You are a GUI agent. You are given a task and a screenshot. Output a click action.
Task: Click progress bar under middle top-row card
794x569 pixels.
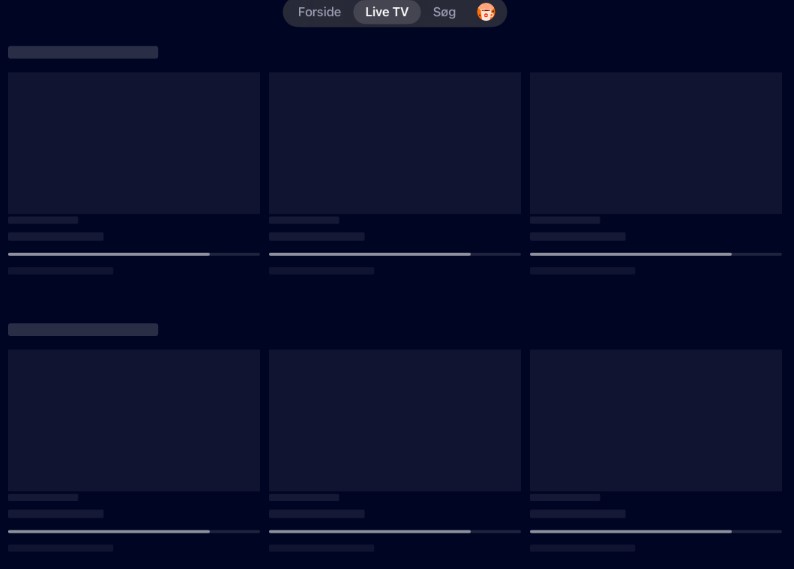click(x=395, y=254)
